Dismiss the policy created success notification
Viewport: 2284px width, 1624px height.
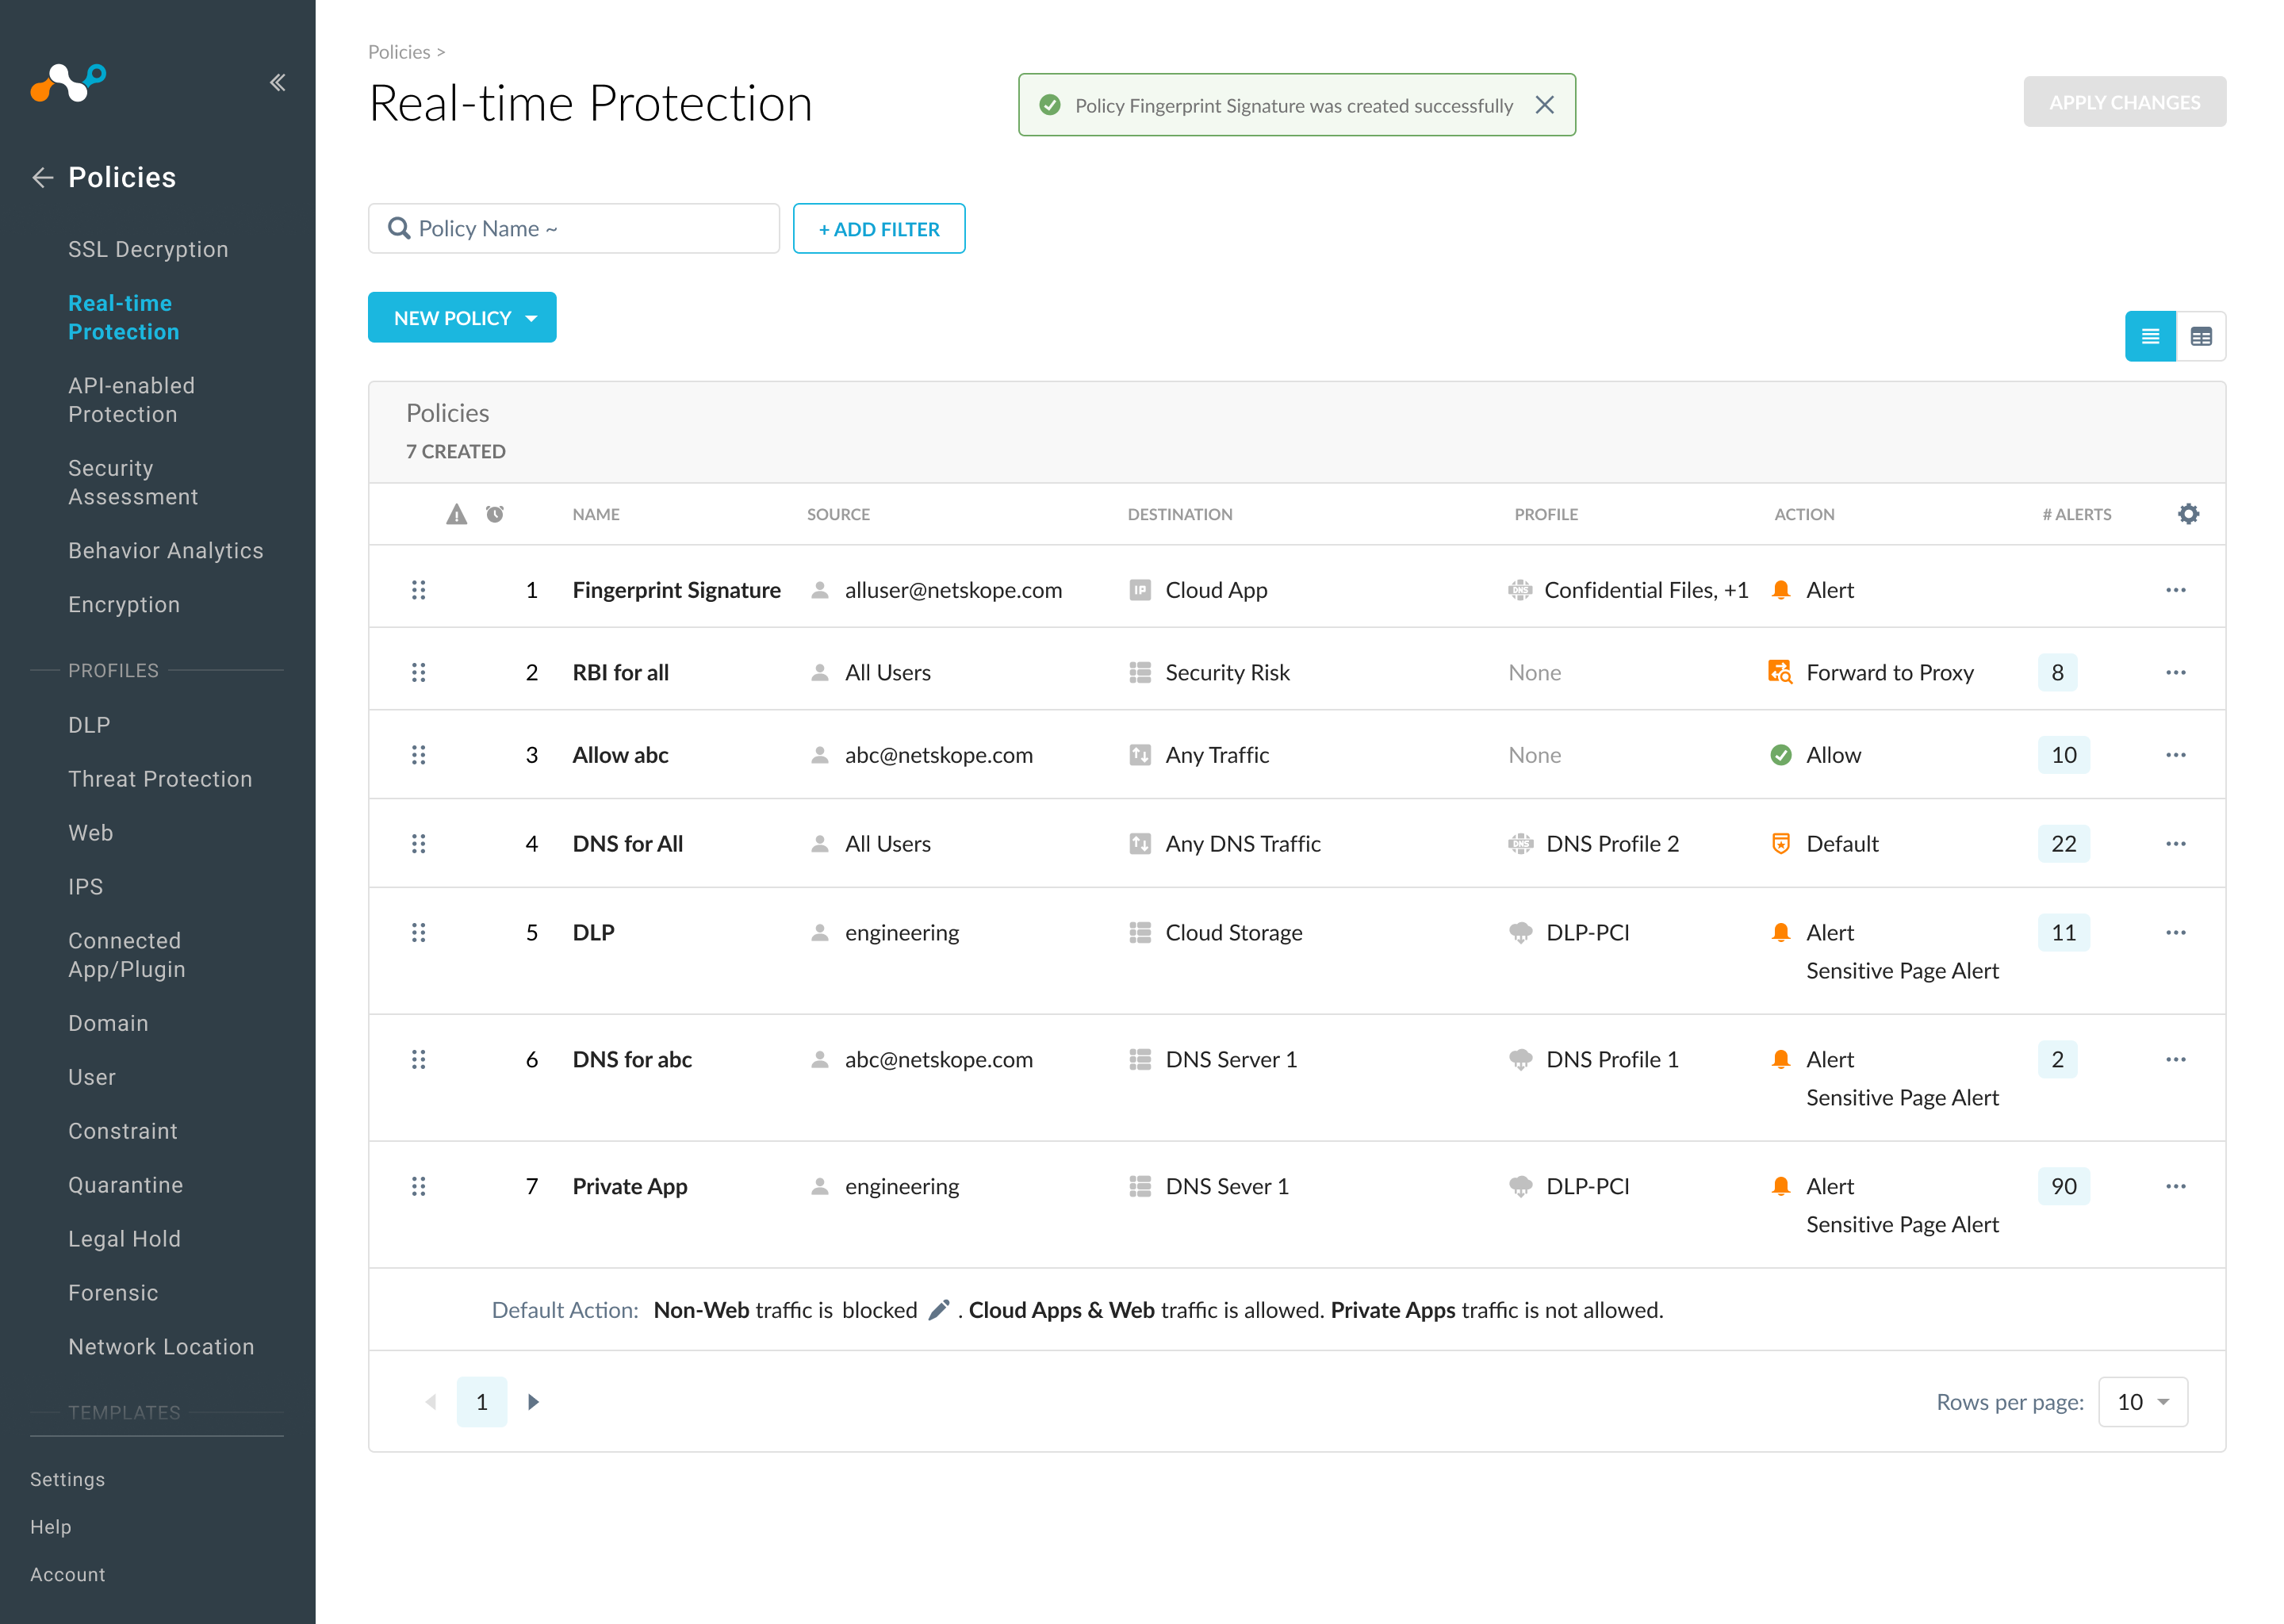tap(1544, 105)
